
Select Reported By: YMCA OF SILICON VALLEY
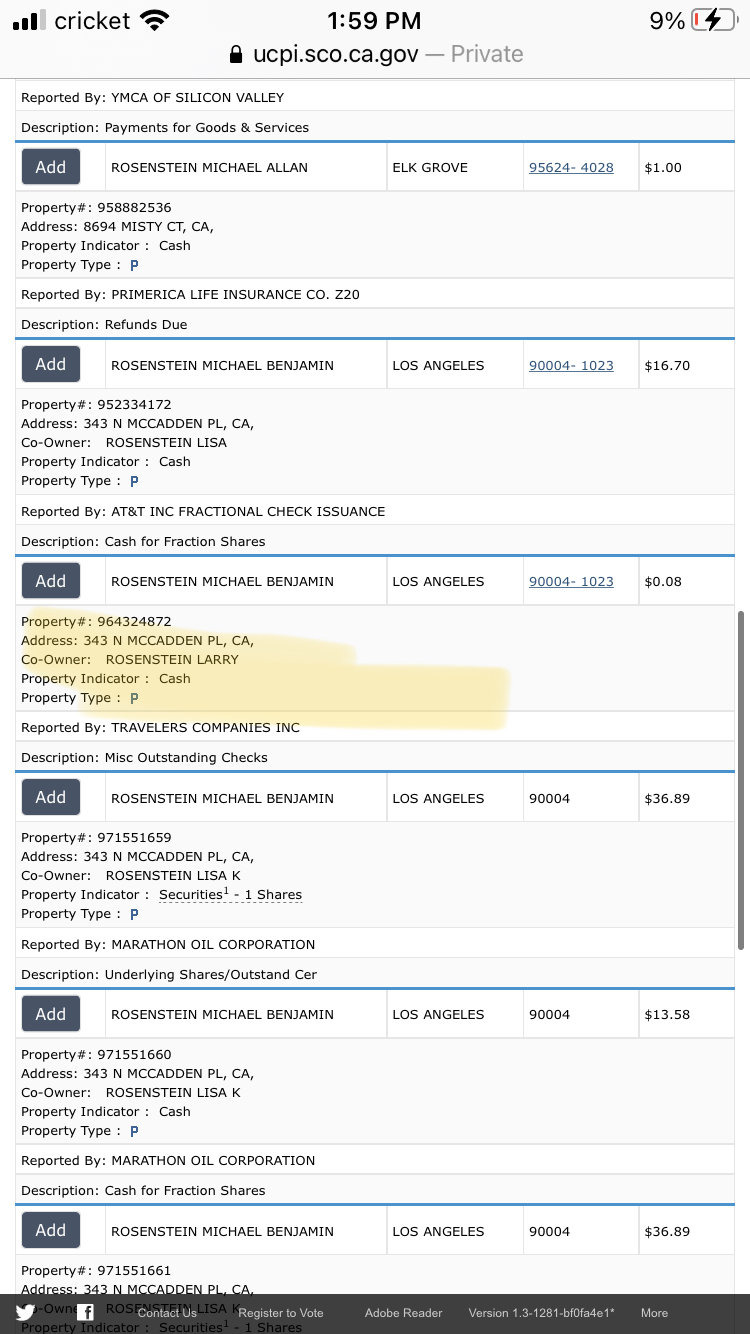click(153, 97)
